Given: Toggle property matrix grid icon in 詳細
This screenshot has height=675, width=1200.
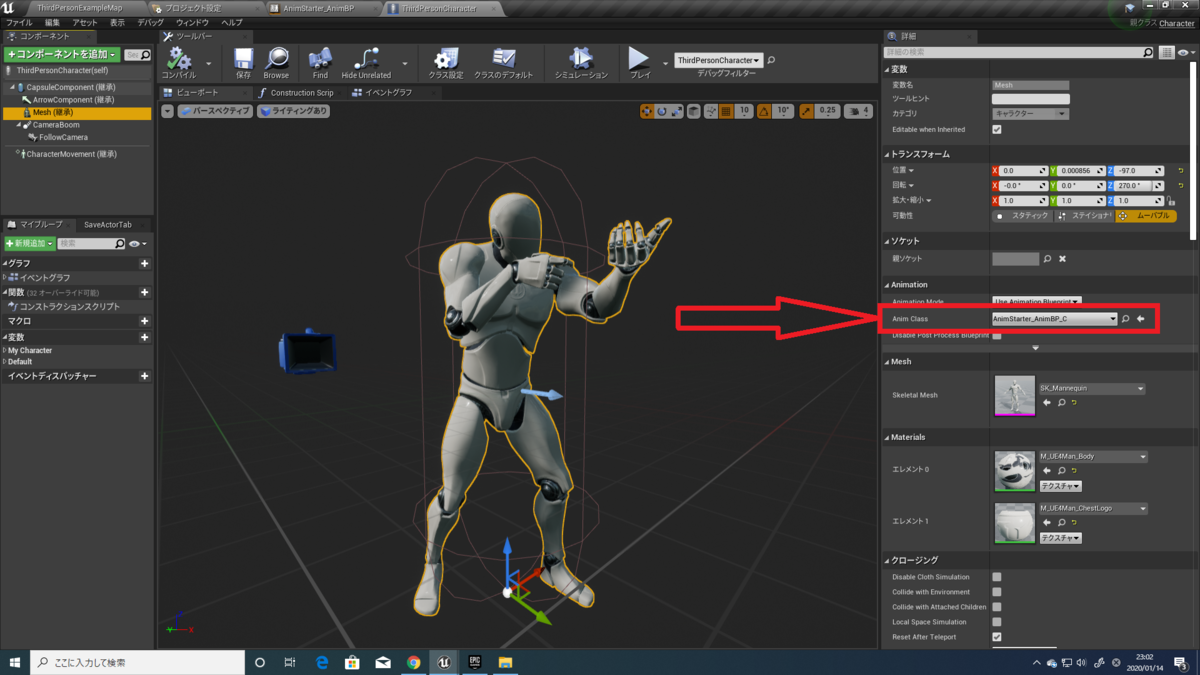Looking at the screenshot, I should [x=1167, y=52].
